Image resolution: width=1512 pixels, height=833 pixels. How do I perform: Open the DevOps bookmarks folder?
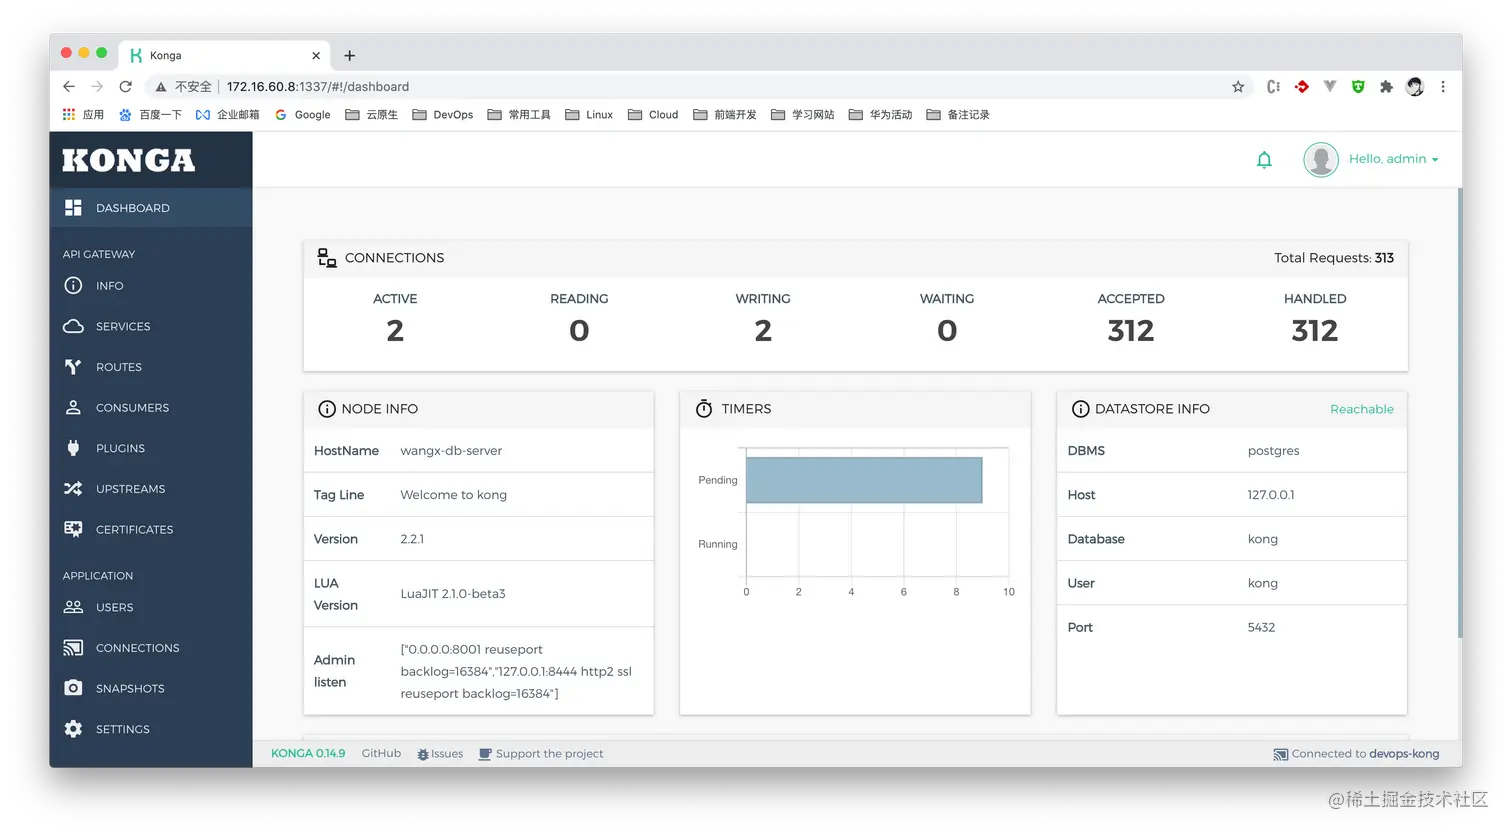[x=442, y=115]
